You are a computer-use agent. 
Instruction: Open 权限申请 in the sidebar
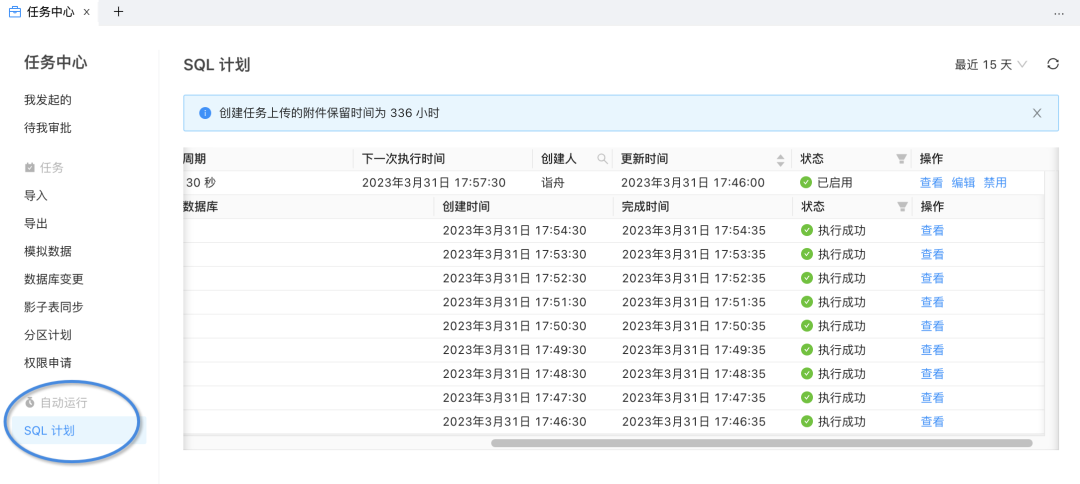48,363
